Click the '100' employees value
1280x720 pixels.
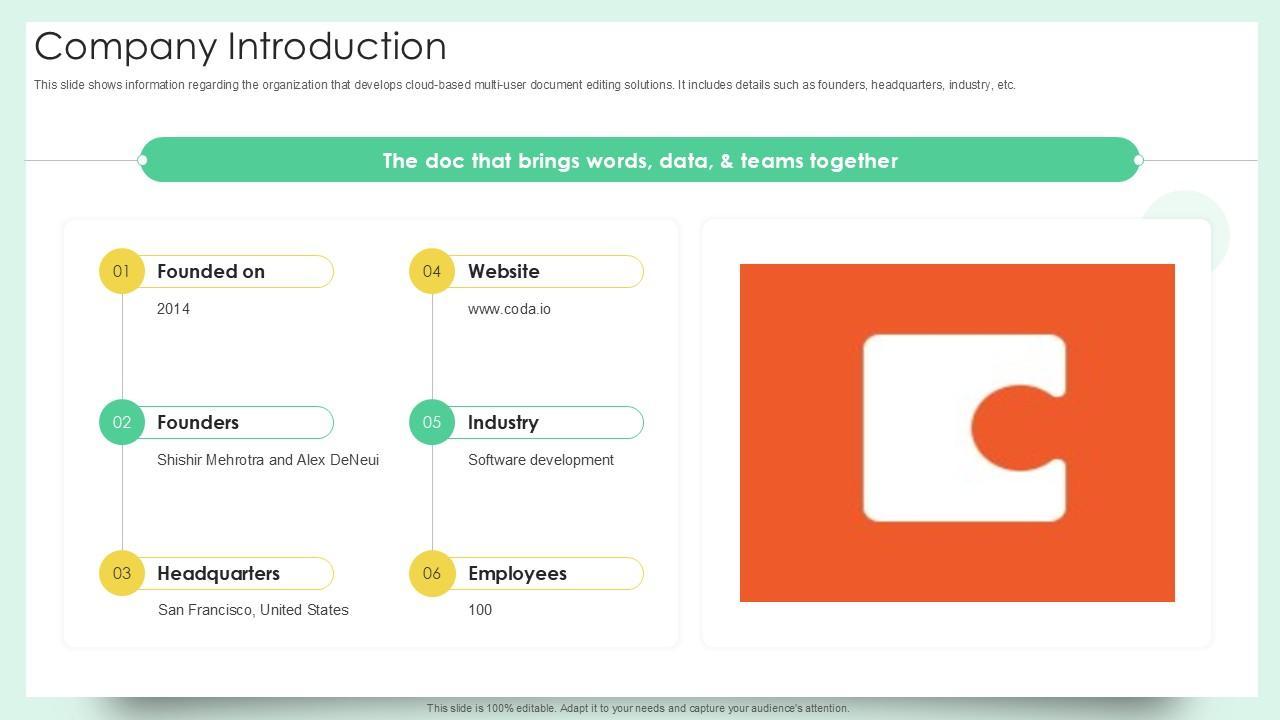pos(480,610)
